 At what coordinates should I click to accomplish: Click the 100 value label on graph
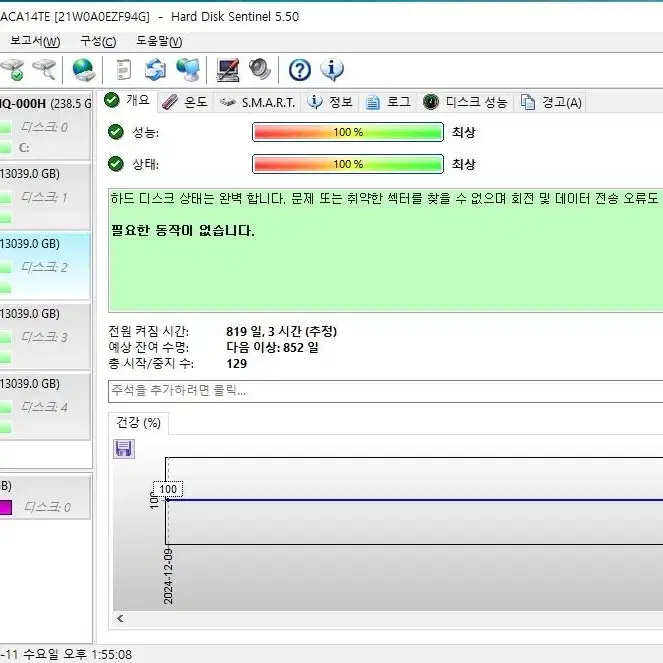[x=168, y=489]
